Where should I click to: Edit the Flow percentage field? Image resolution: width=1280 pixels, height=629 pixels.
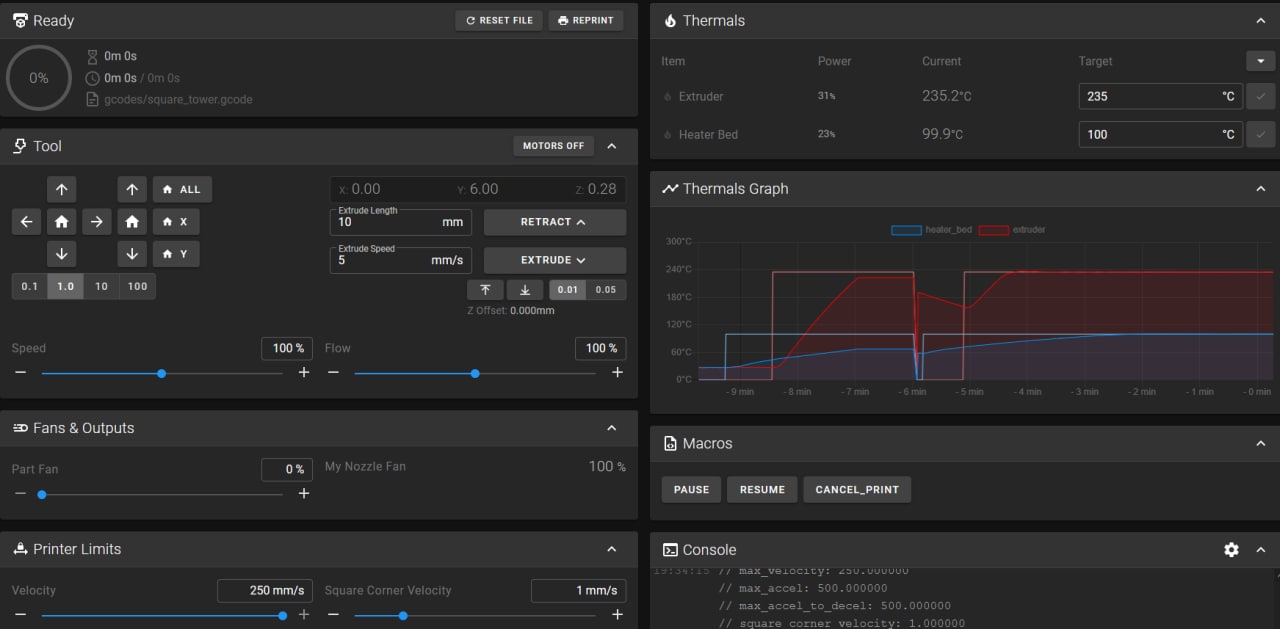(601, 348)
